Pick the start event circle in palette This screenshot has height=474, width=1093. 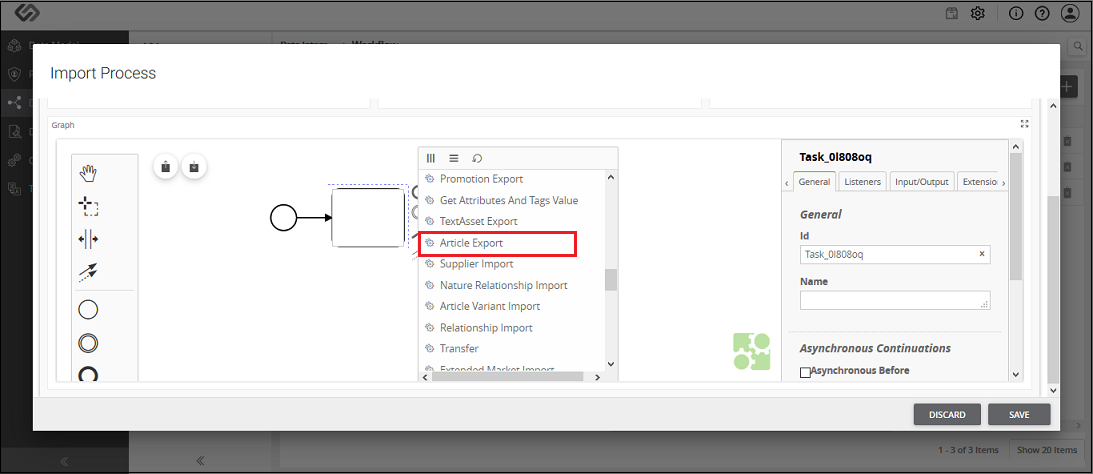click(88, 309)
